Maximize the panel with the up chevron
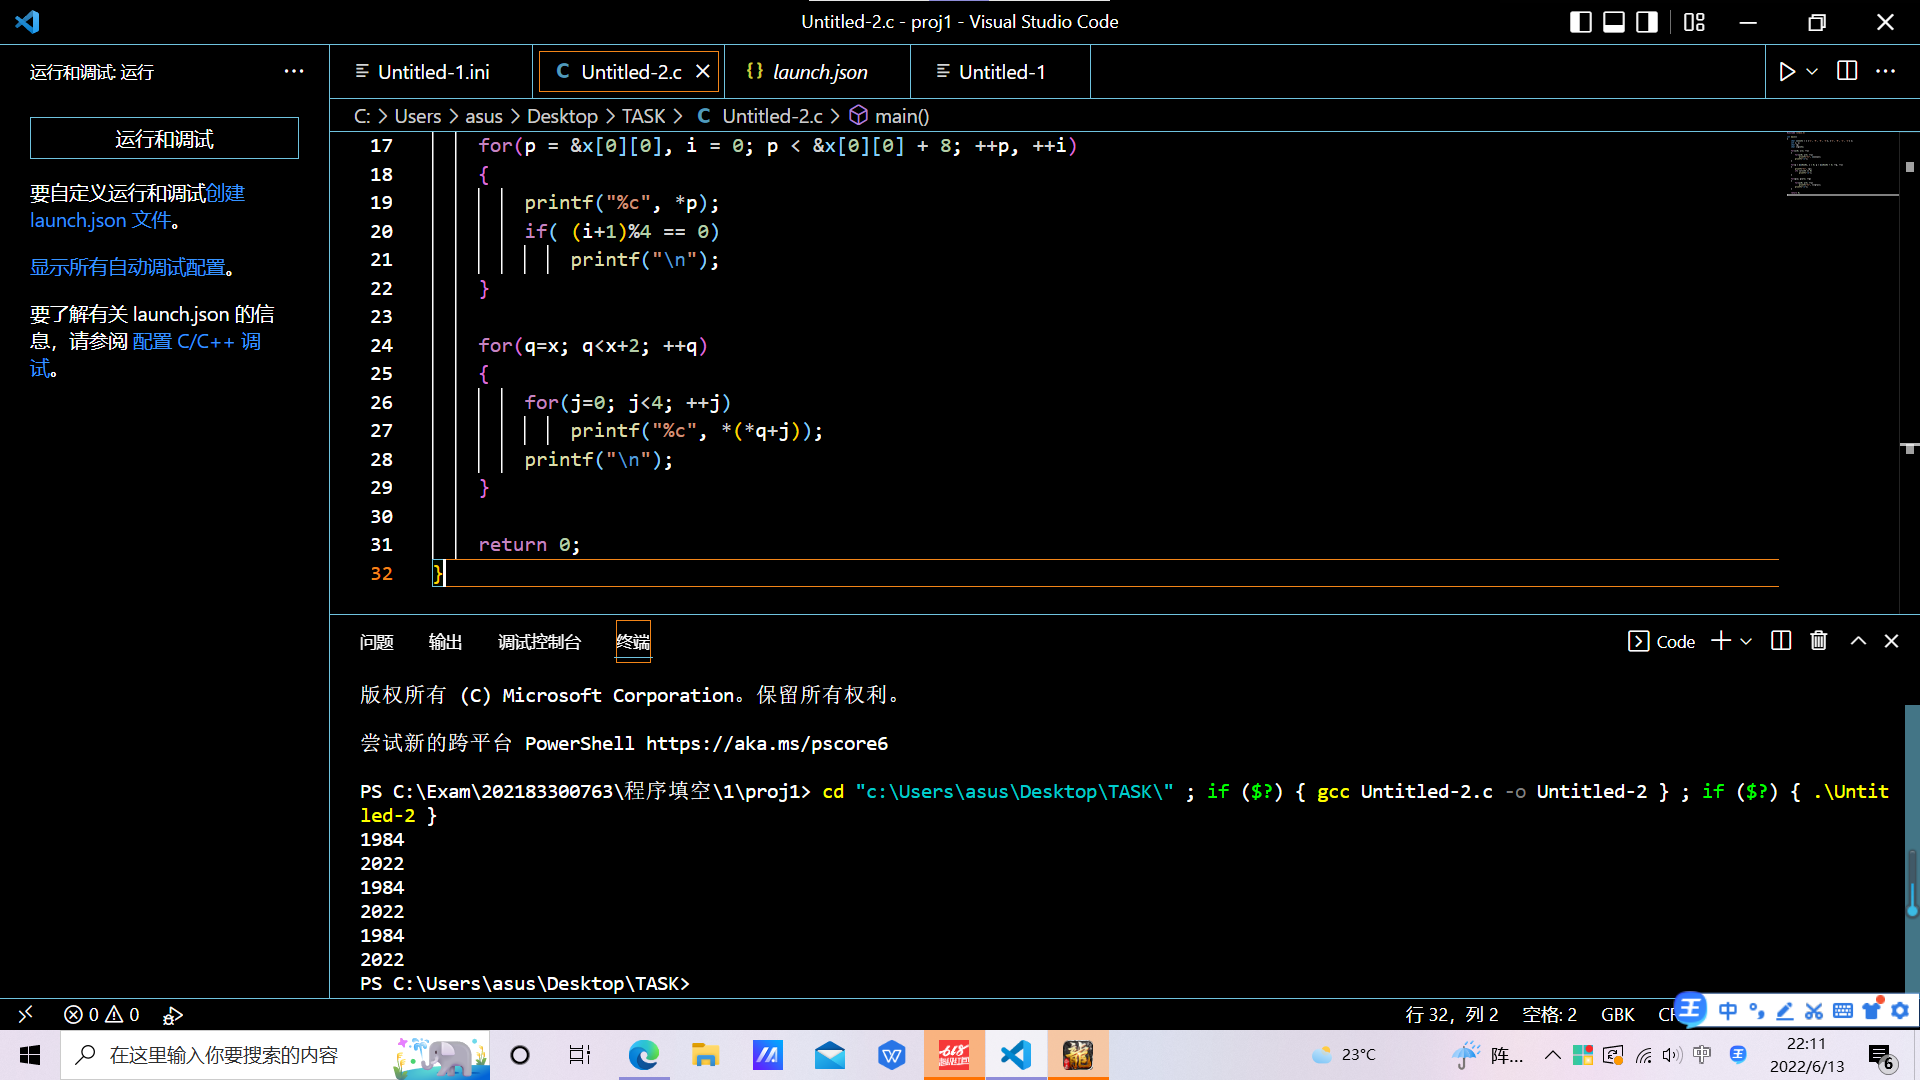 point(1858,641)
